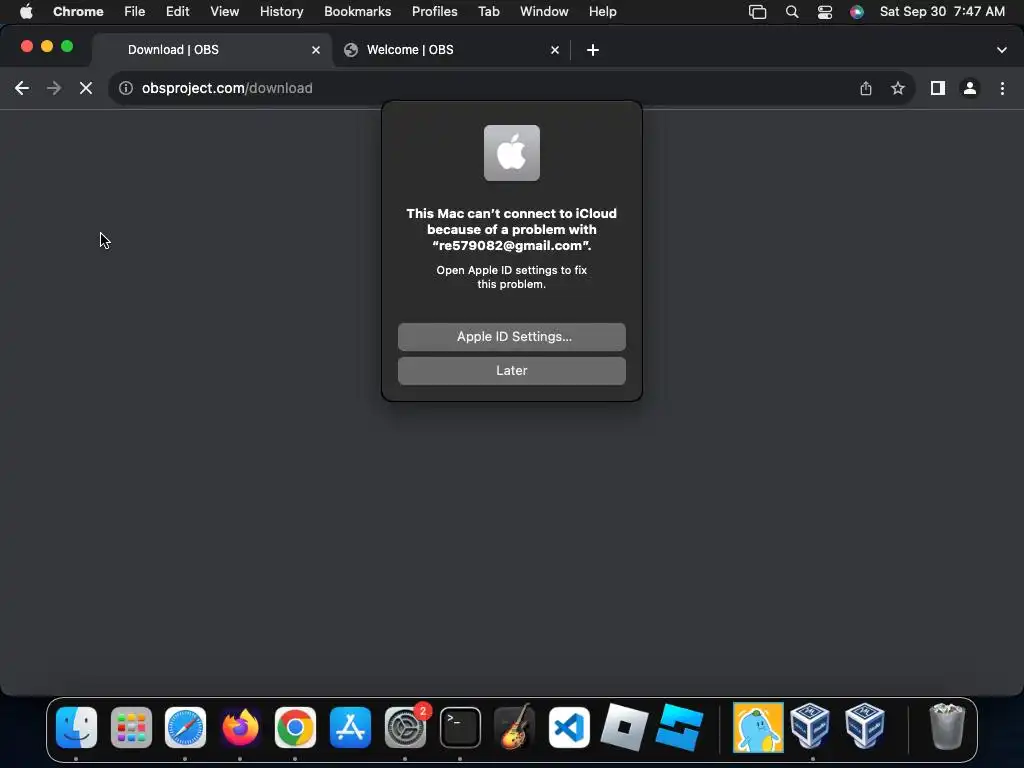
Task: Open a new tab with plus button
Action: pos(593,50)
